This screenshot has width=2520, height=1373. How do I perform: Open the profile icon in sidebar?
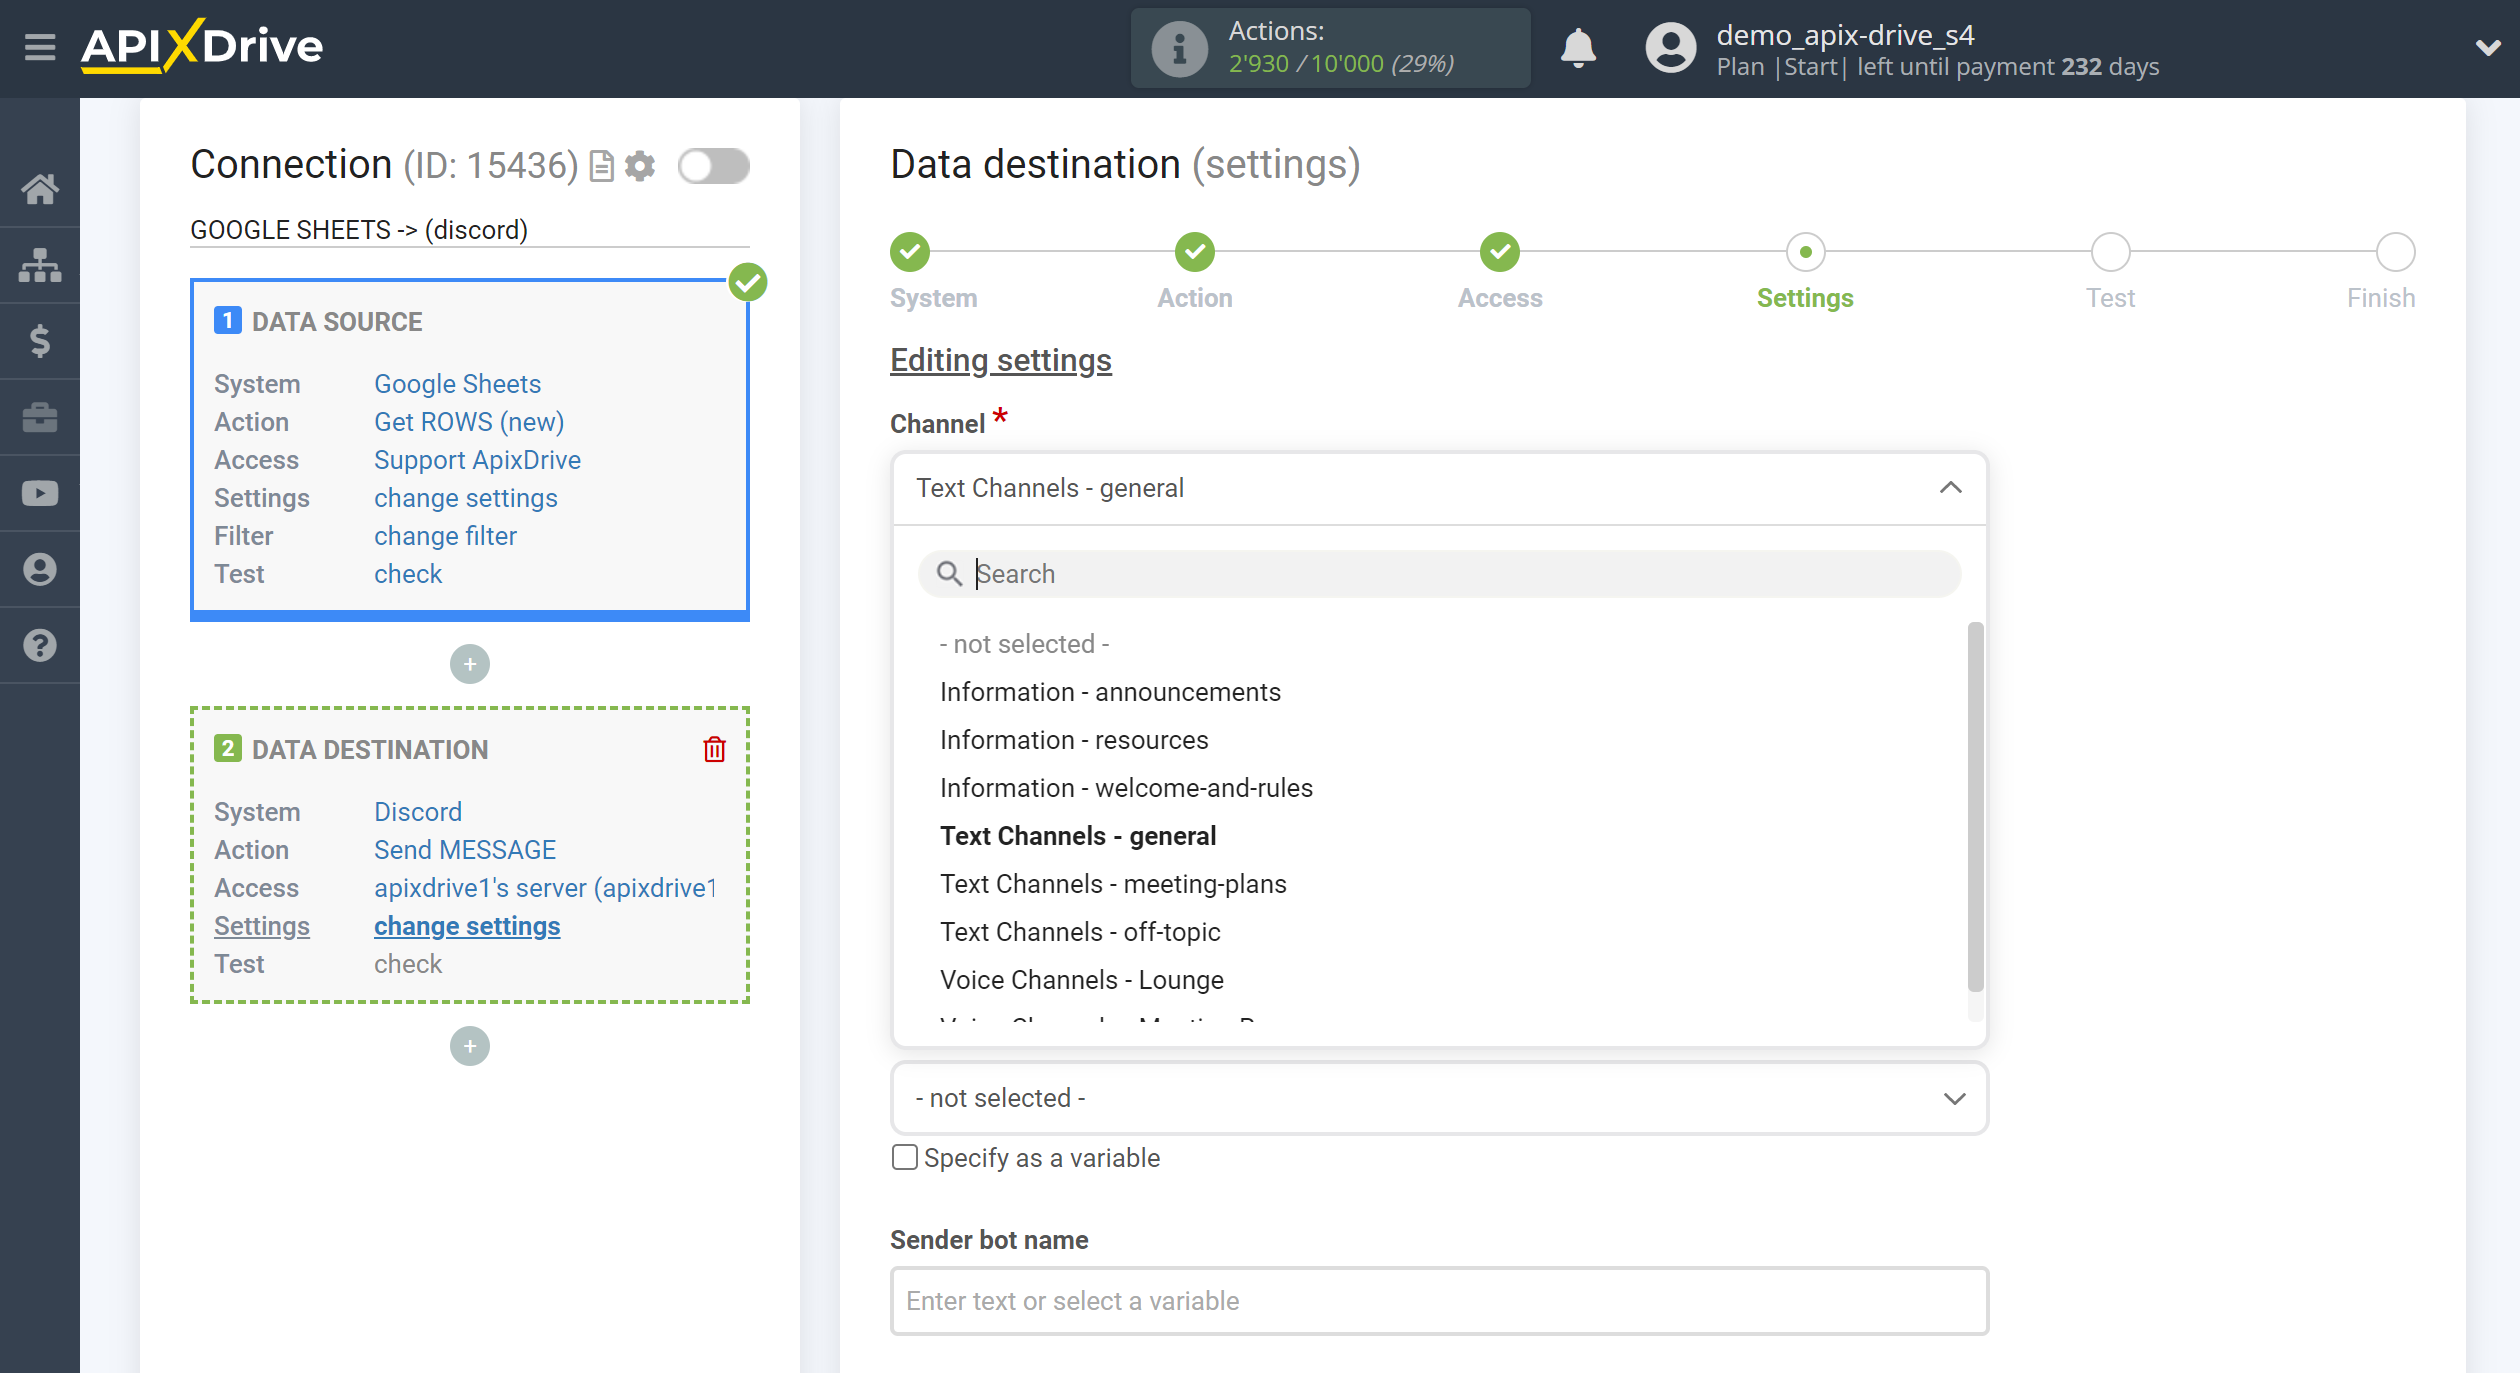40,569
